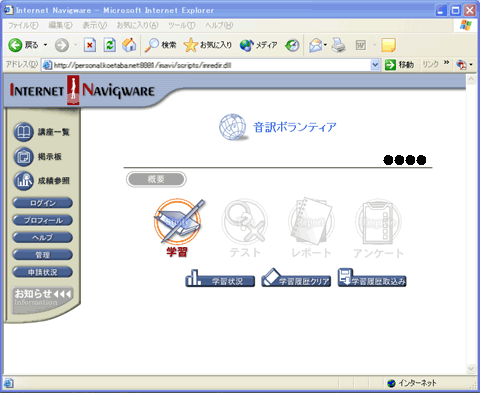Click the Profile (プロフィール) sidebar button
Image resolution: width=480 pixels, height=393 pixels.
[x=42, y=220]
